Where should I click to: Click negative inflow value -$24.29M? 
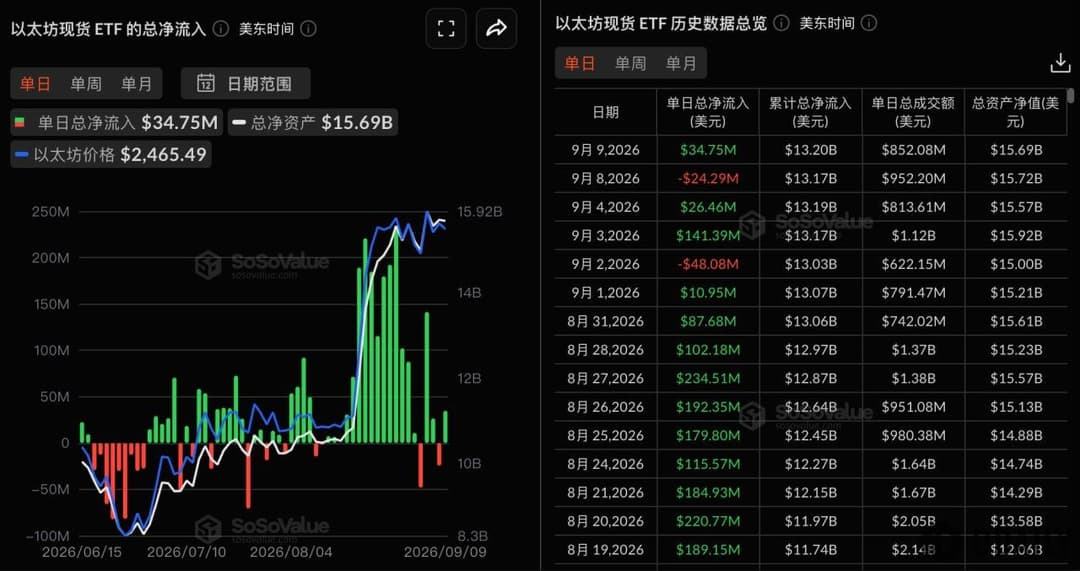click(x=707, y=178)
